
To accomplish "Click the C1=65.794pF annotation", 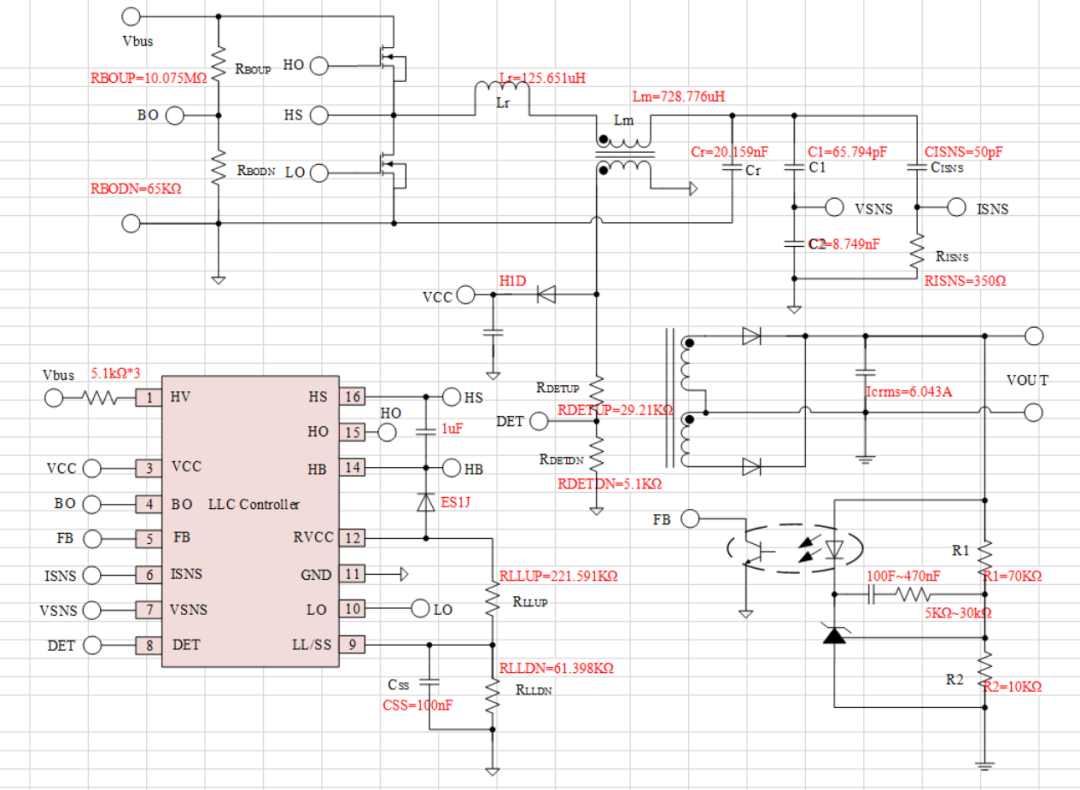I will tap(847, 152).
